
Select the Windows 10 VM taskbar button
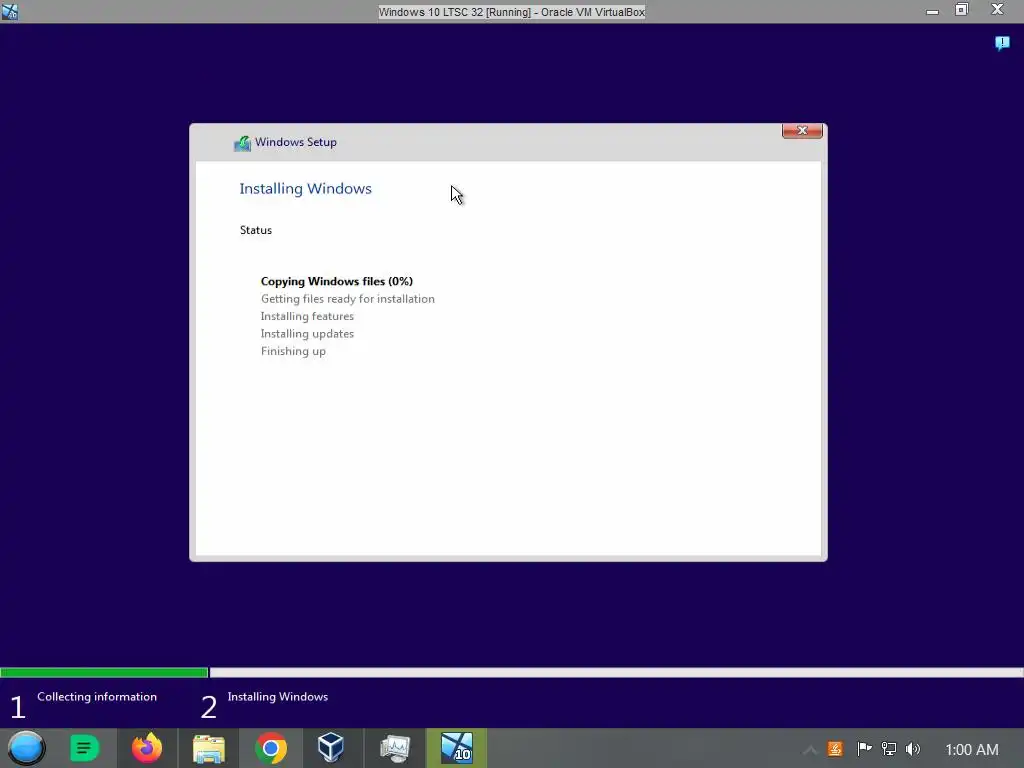pyautogui.click(x=456, y=748)
